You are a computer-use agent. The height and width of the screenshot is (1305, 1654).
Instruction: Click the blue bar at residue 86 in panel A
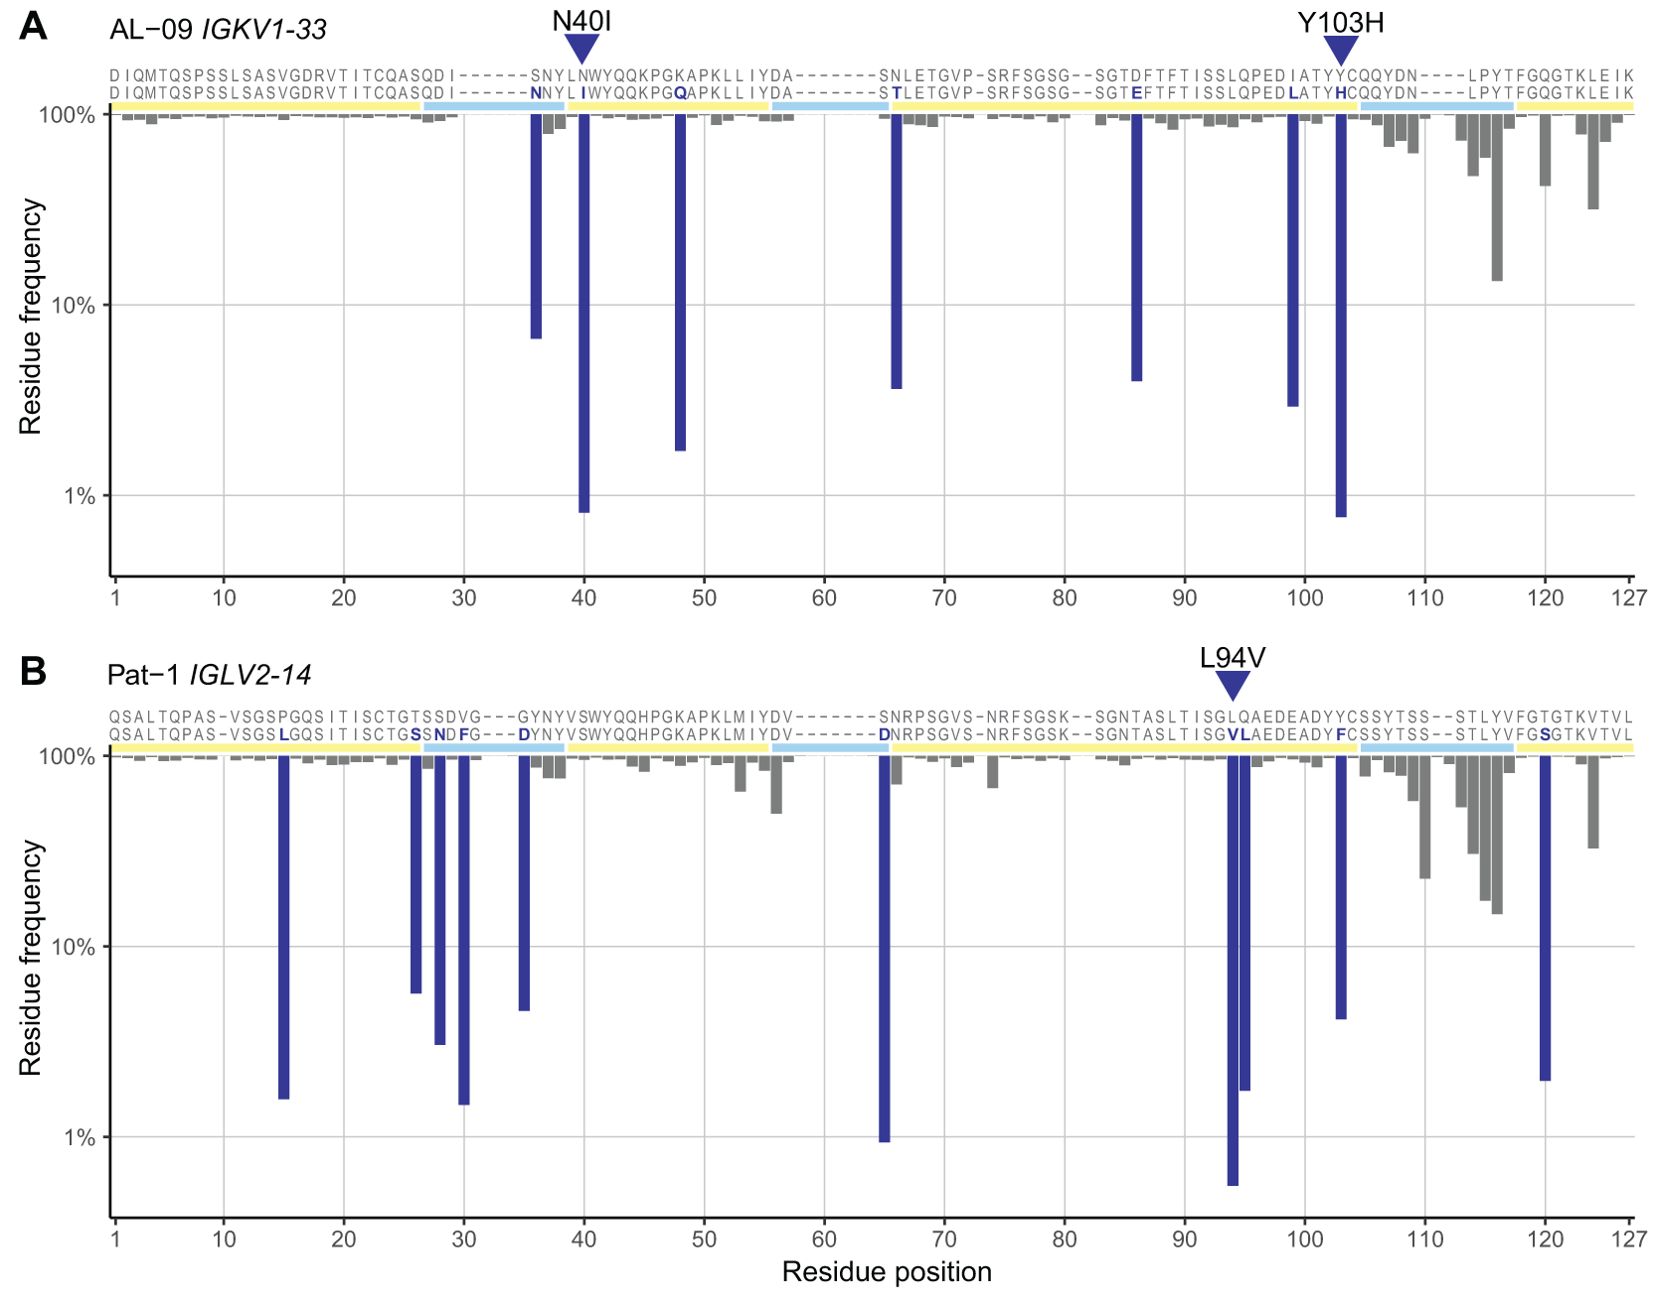point(1137,247)
